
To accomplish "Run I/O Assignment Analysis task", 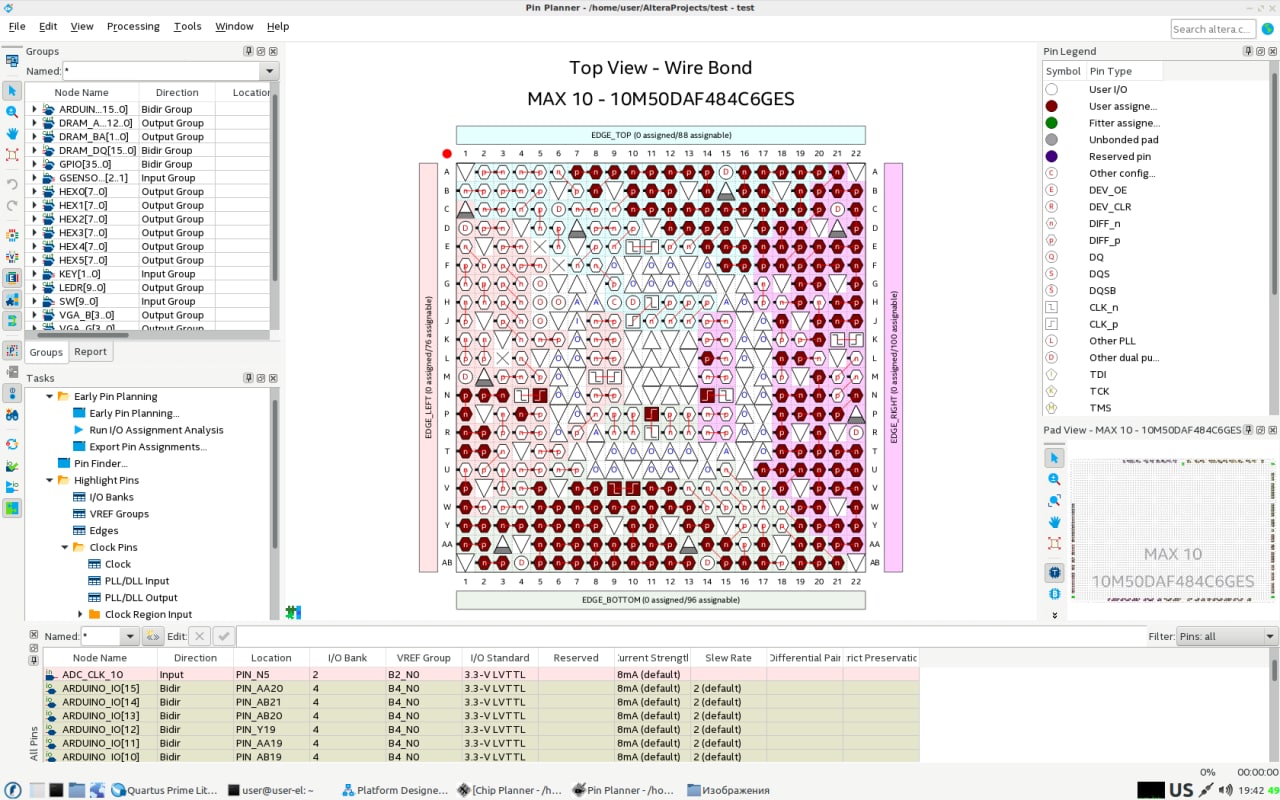I will coord(156,430).
